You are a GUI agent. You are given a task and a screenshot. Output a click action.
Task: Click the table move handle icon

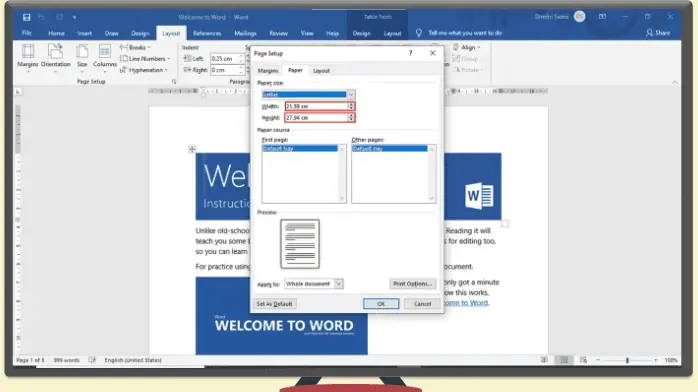click(x=192, y=149)
